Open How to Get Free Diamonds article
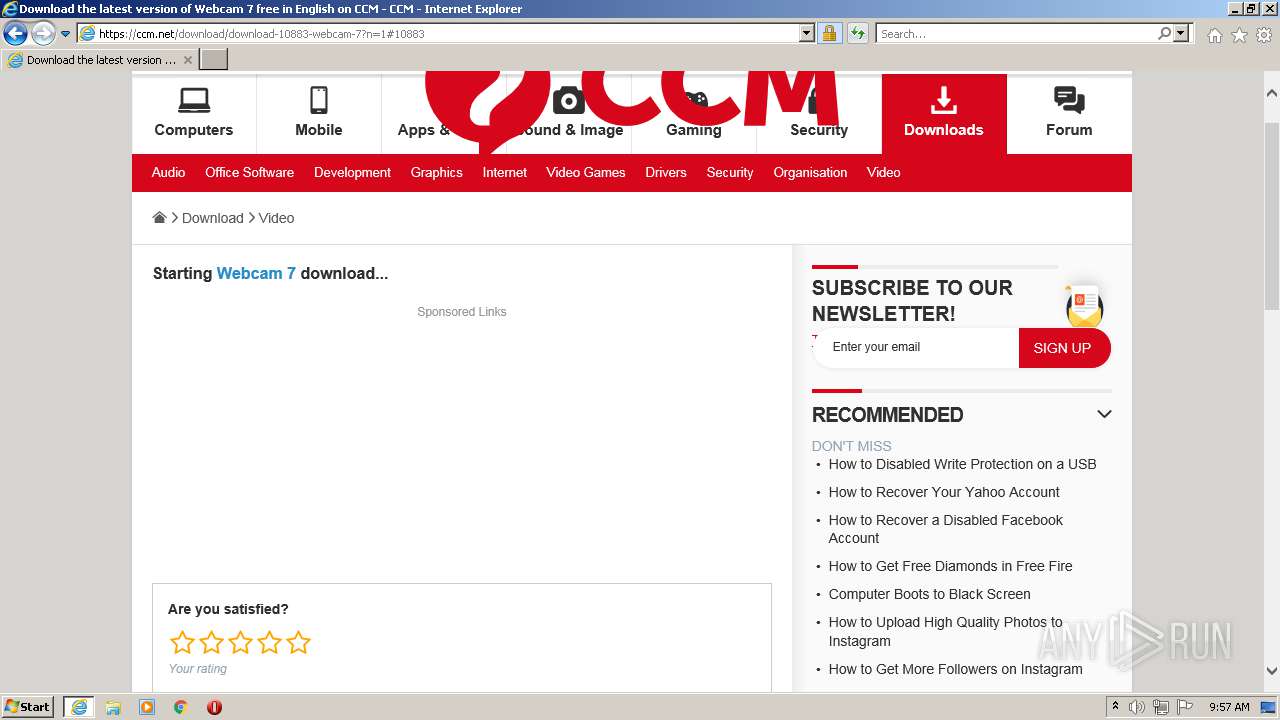Image resolution: width=1280 pixels, height=720 pixels. click(950, 566)
